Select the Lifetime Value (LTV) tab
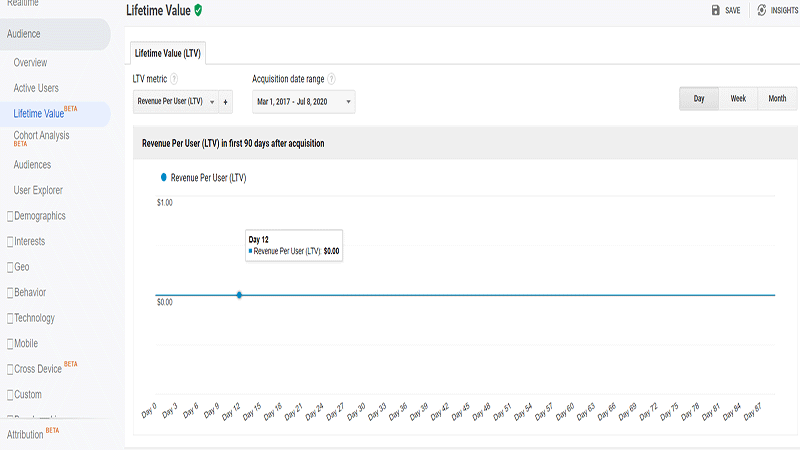800x450 pixels. click(168, 53)
